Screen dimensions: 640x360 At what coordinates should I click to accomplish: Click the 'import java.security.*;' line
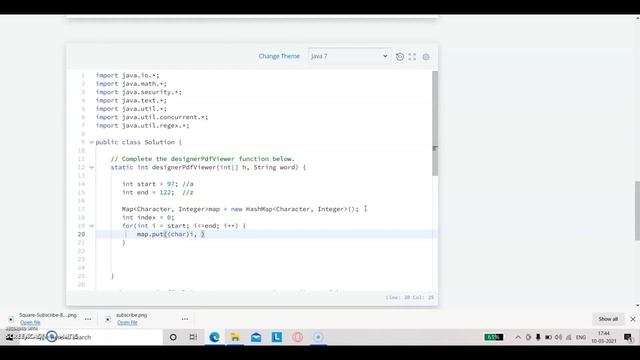point(139,92)
